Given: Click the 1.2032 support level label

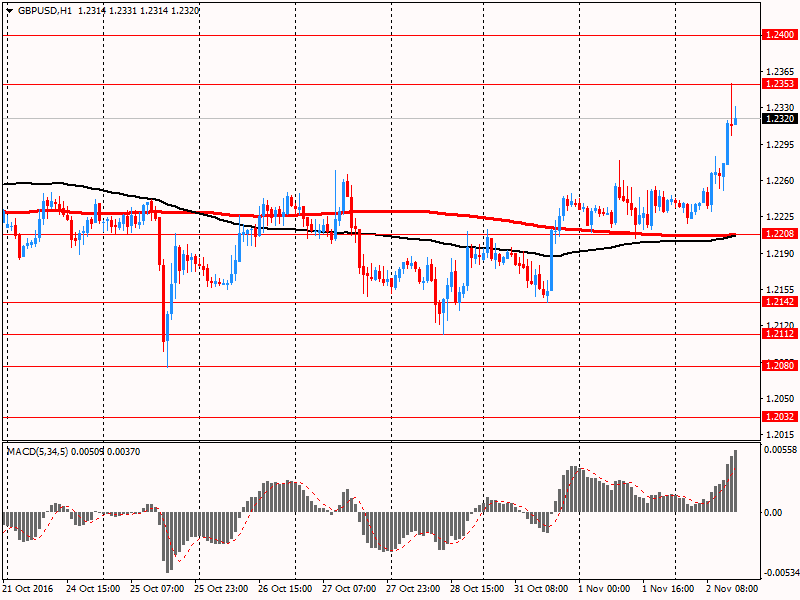Looking at the screenshot, I should tap(780, 417).
